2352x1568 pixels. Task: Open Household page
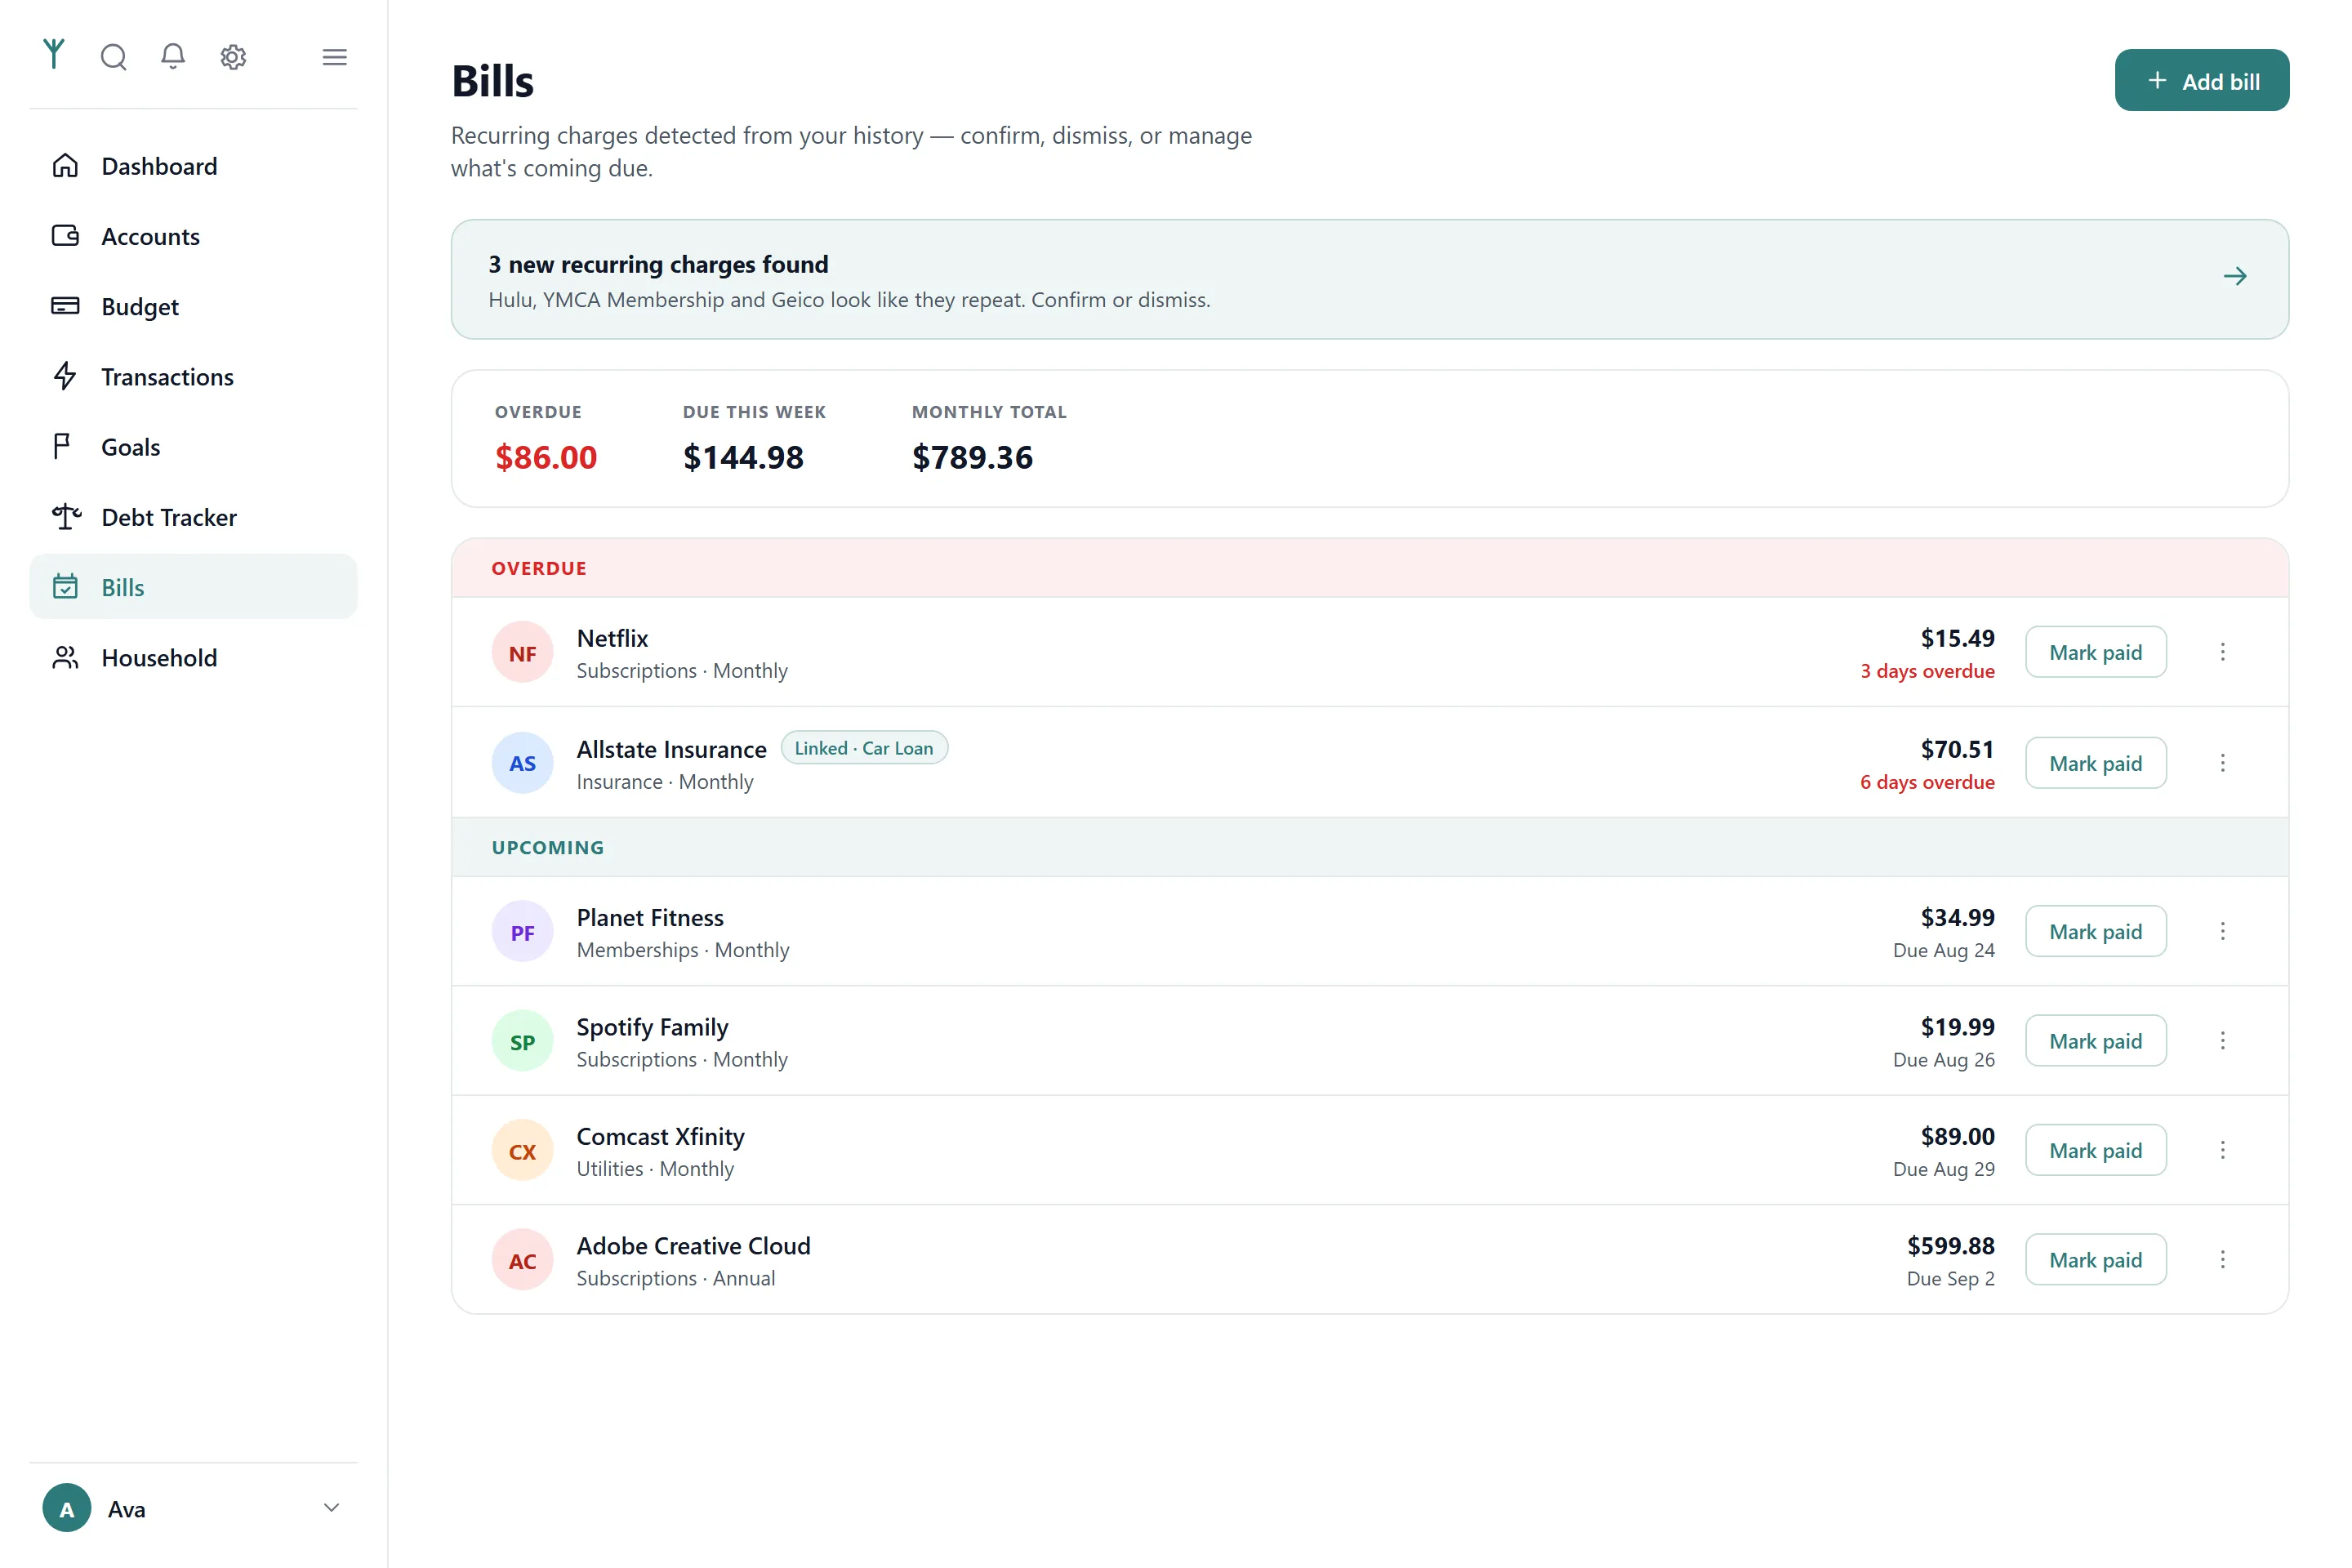pyautogui.click(x=193, y=657)
